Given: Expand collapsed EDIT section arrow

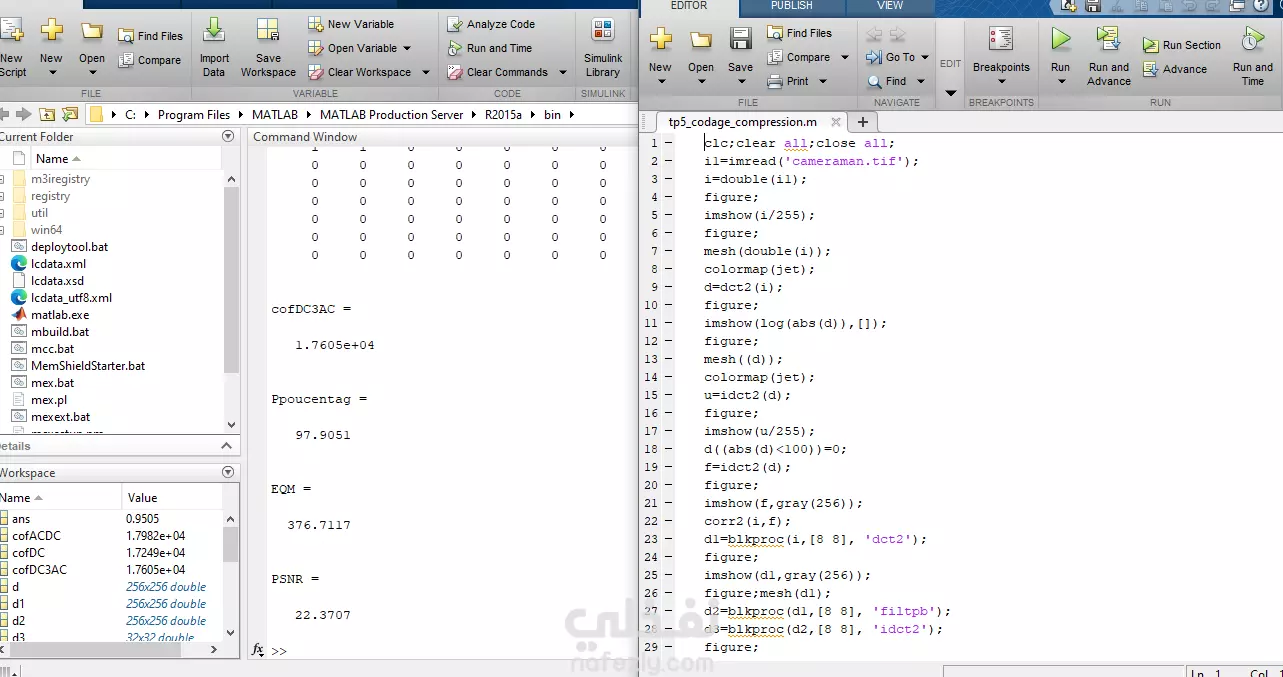Looking at the screenshot, I should pos(951,92).
